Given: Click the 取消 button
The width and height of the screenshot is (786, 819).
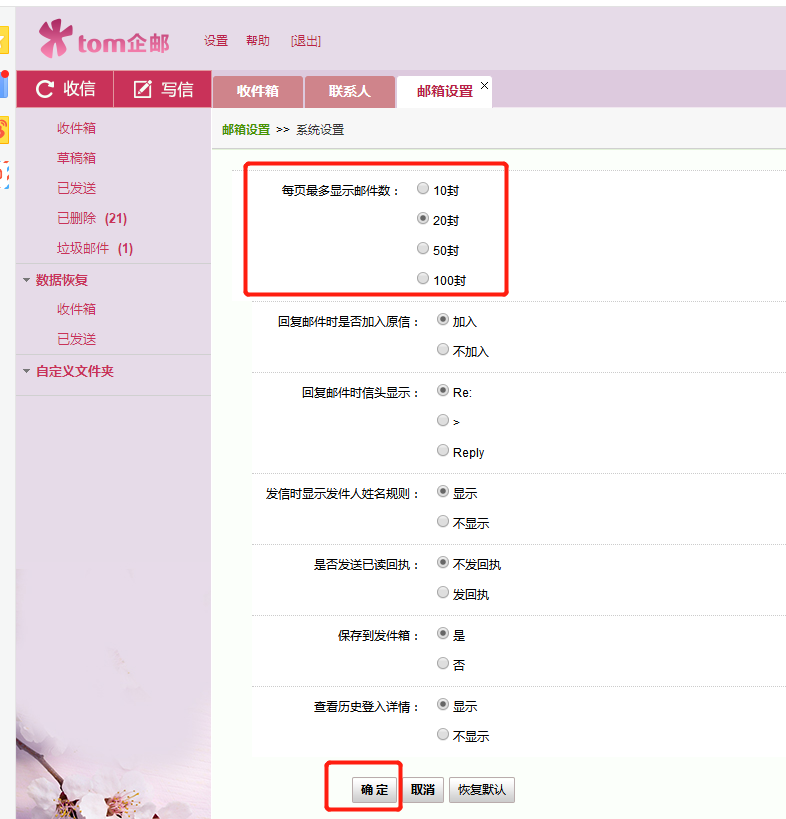Looking at the screenshot, I should point(423,790).
